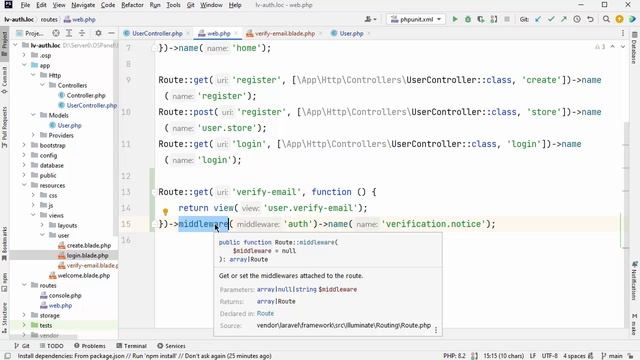Viewport: 640px width, 360px height.
Task: Open console.php in routes folder
Action: coord(65,296)
